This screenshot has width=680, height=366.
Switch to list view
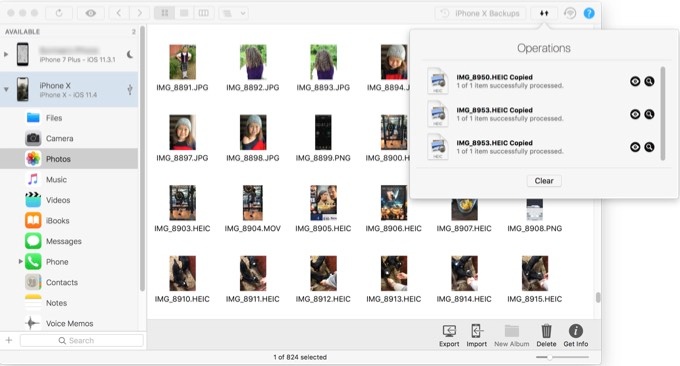[184, 13]
